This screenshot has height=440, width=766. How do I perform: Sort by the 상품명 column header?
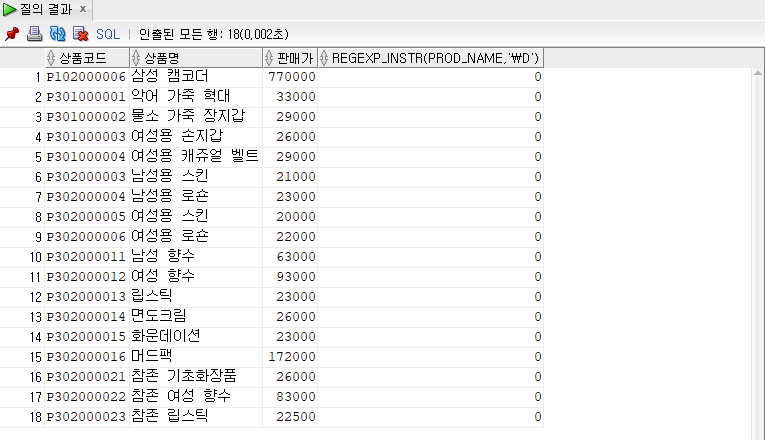(196, 58)
